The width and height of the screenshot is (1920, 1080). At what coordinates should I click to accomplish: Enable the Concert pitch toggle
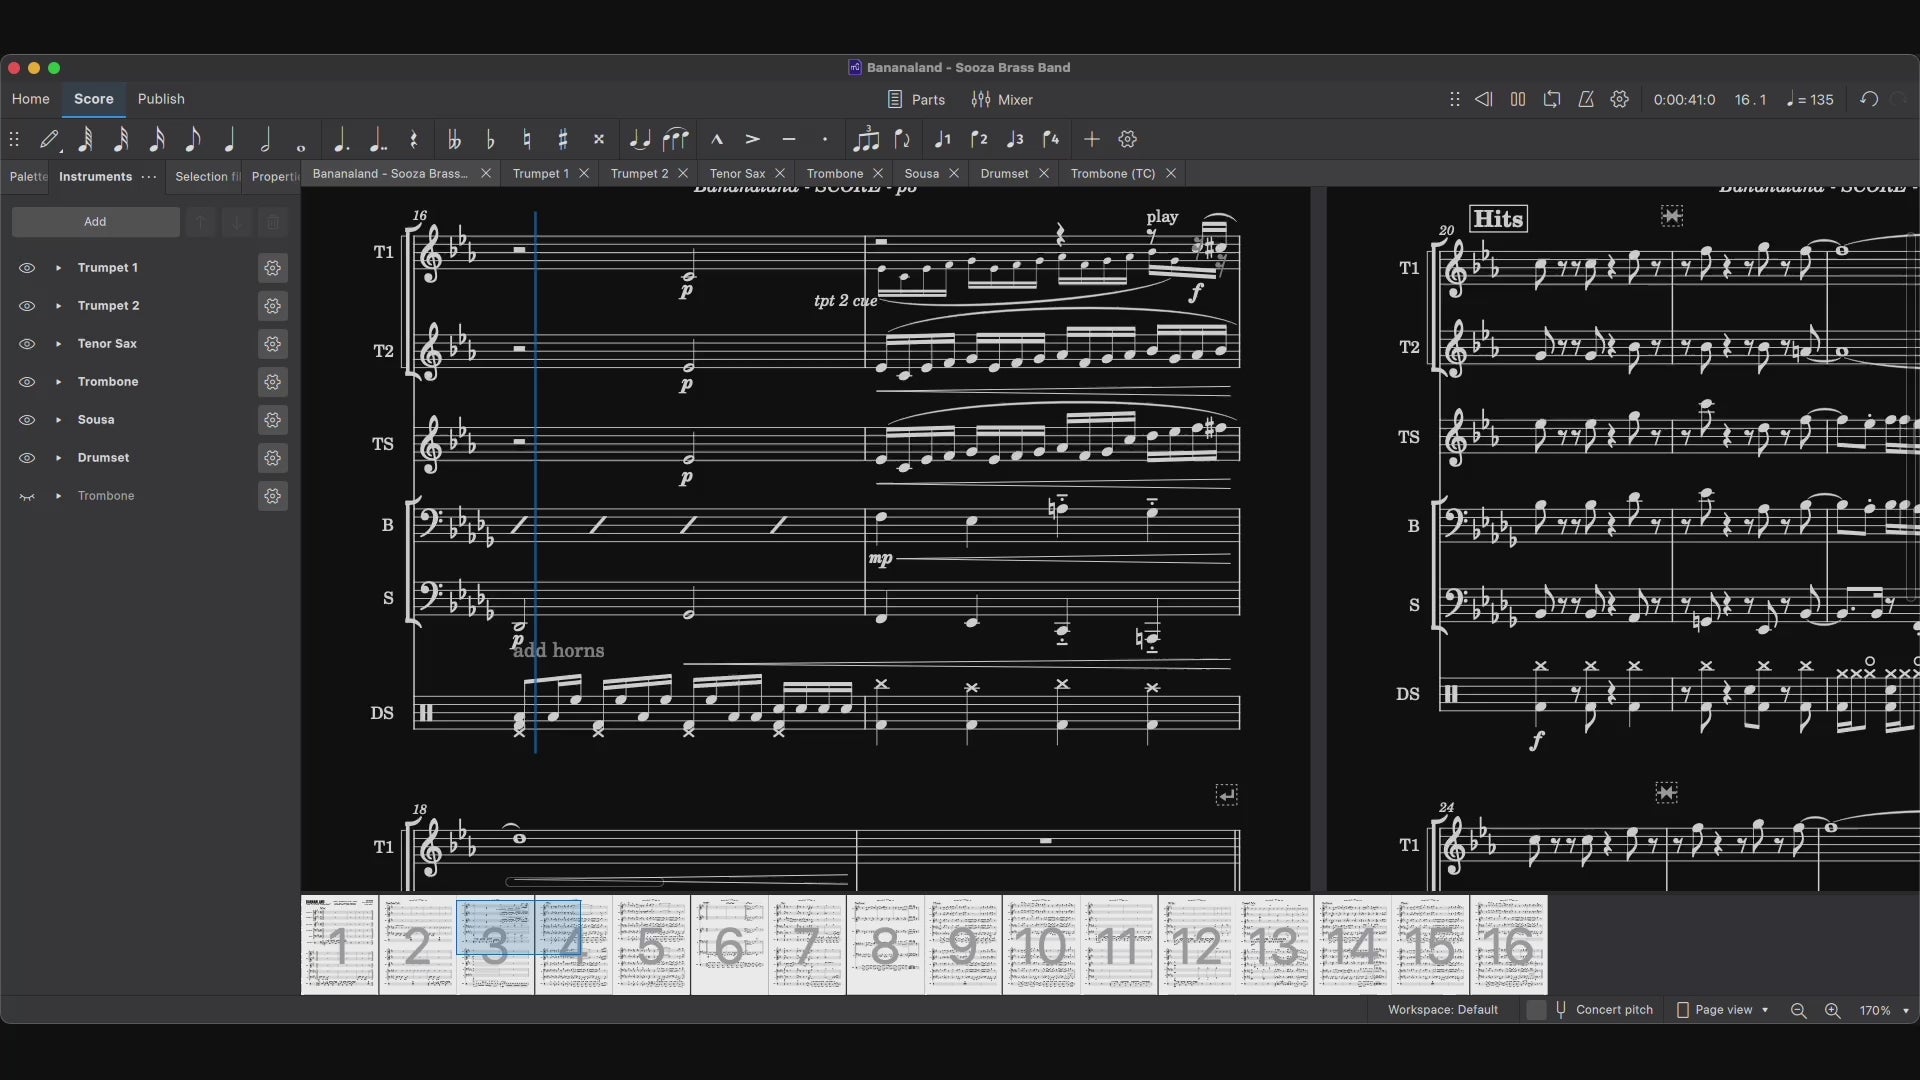pos(1536,1010)
